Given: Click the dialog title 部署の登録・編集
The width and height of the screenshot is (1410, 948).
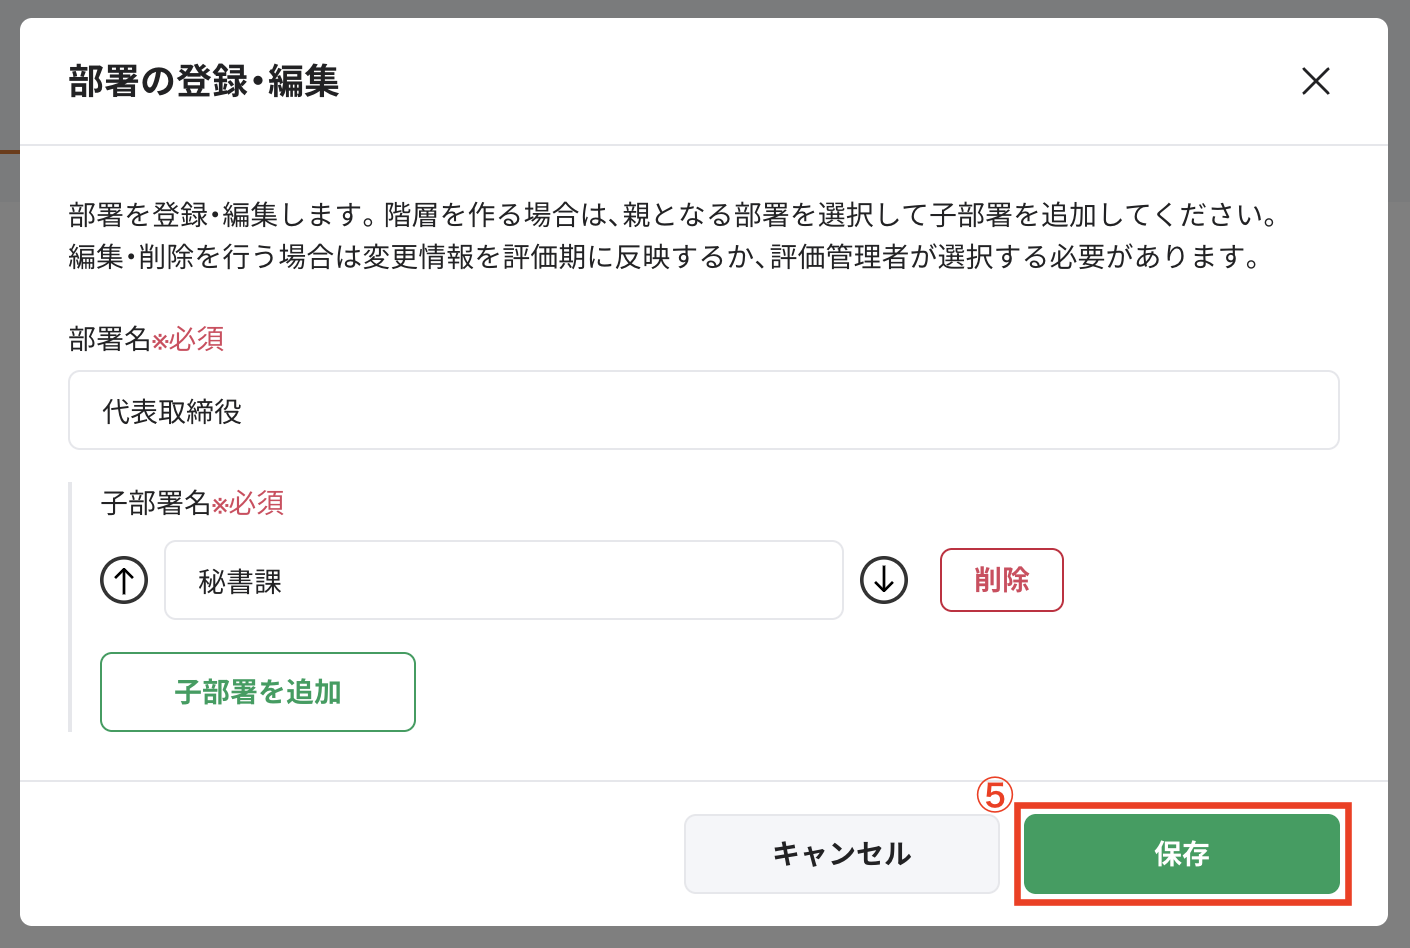Looking at the screenshot, I should pyautogui.click(x=204, y=81).
